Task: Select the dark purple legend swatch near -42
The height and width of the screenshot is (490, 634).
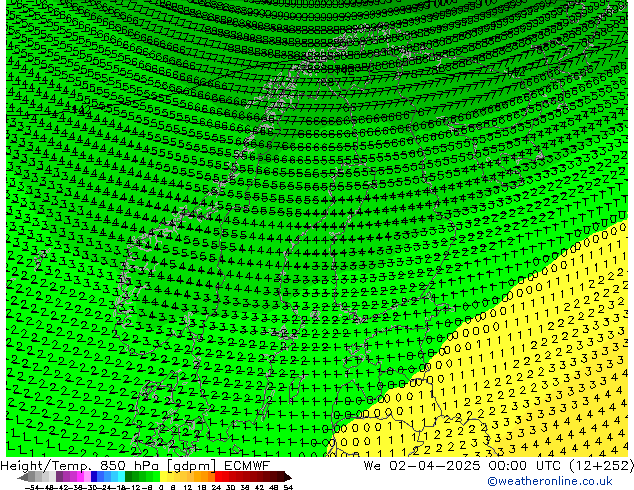Action: [x=59, y=476]
